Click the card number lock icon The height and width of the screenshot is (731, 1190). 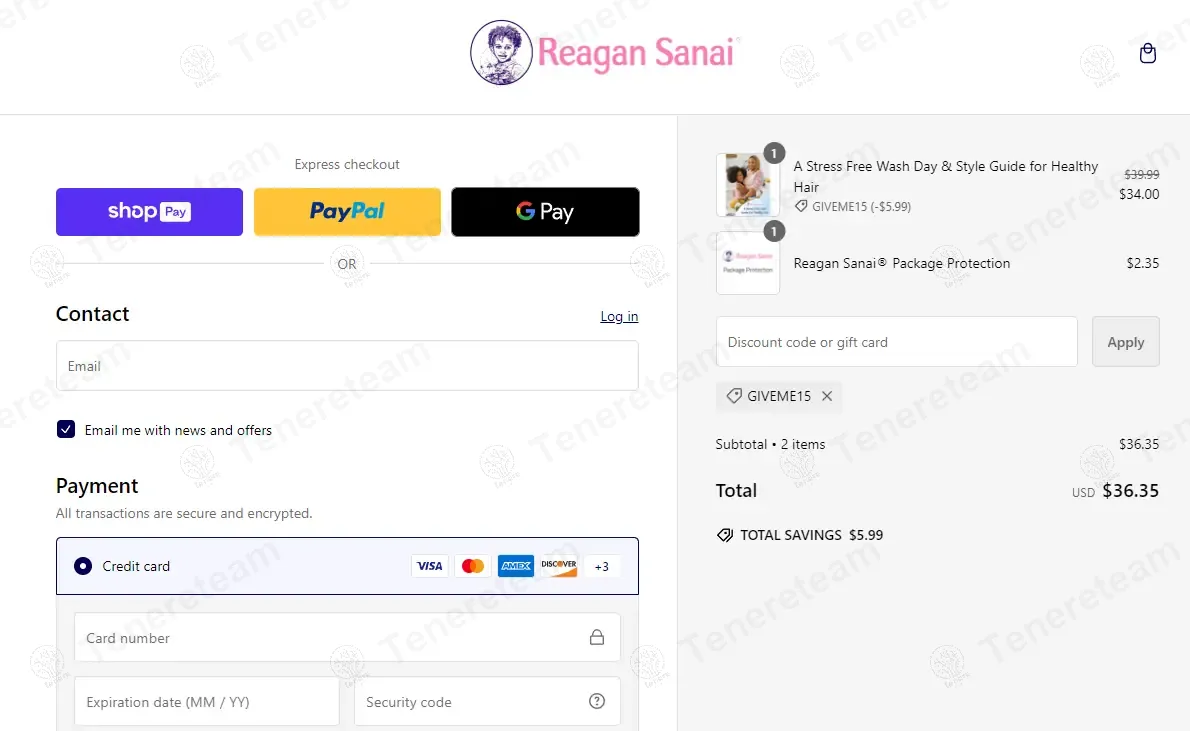pos(597,638)
